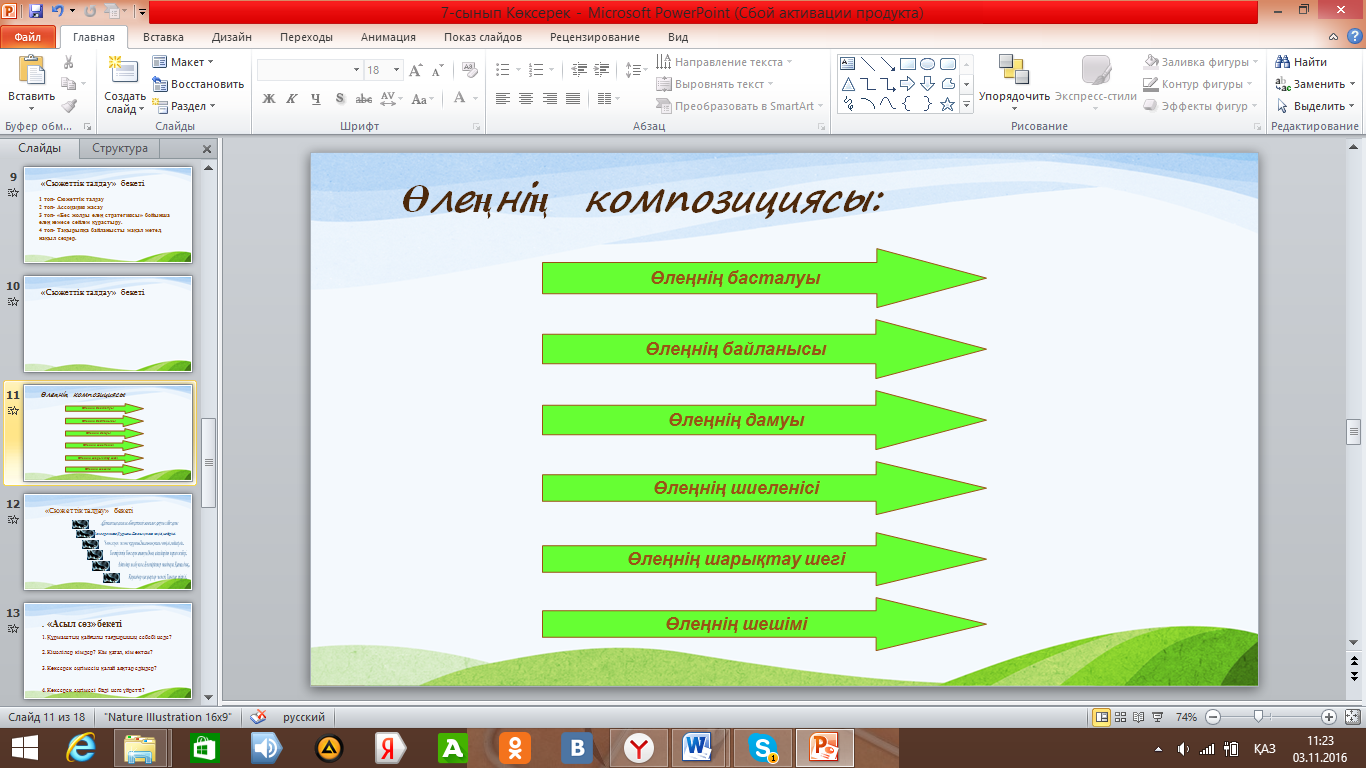Open Экспресс-стили quick styles
Image resolution: width=1366 pixels, height=768 pixels.
pyautogui.click(x=1096, y=84)
